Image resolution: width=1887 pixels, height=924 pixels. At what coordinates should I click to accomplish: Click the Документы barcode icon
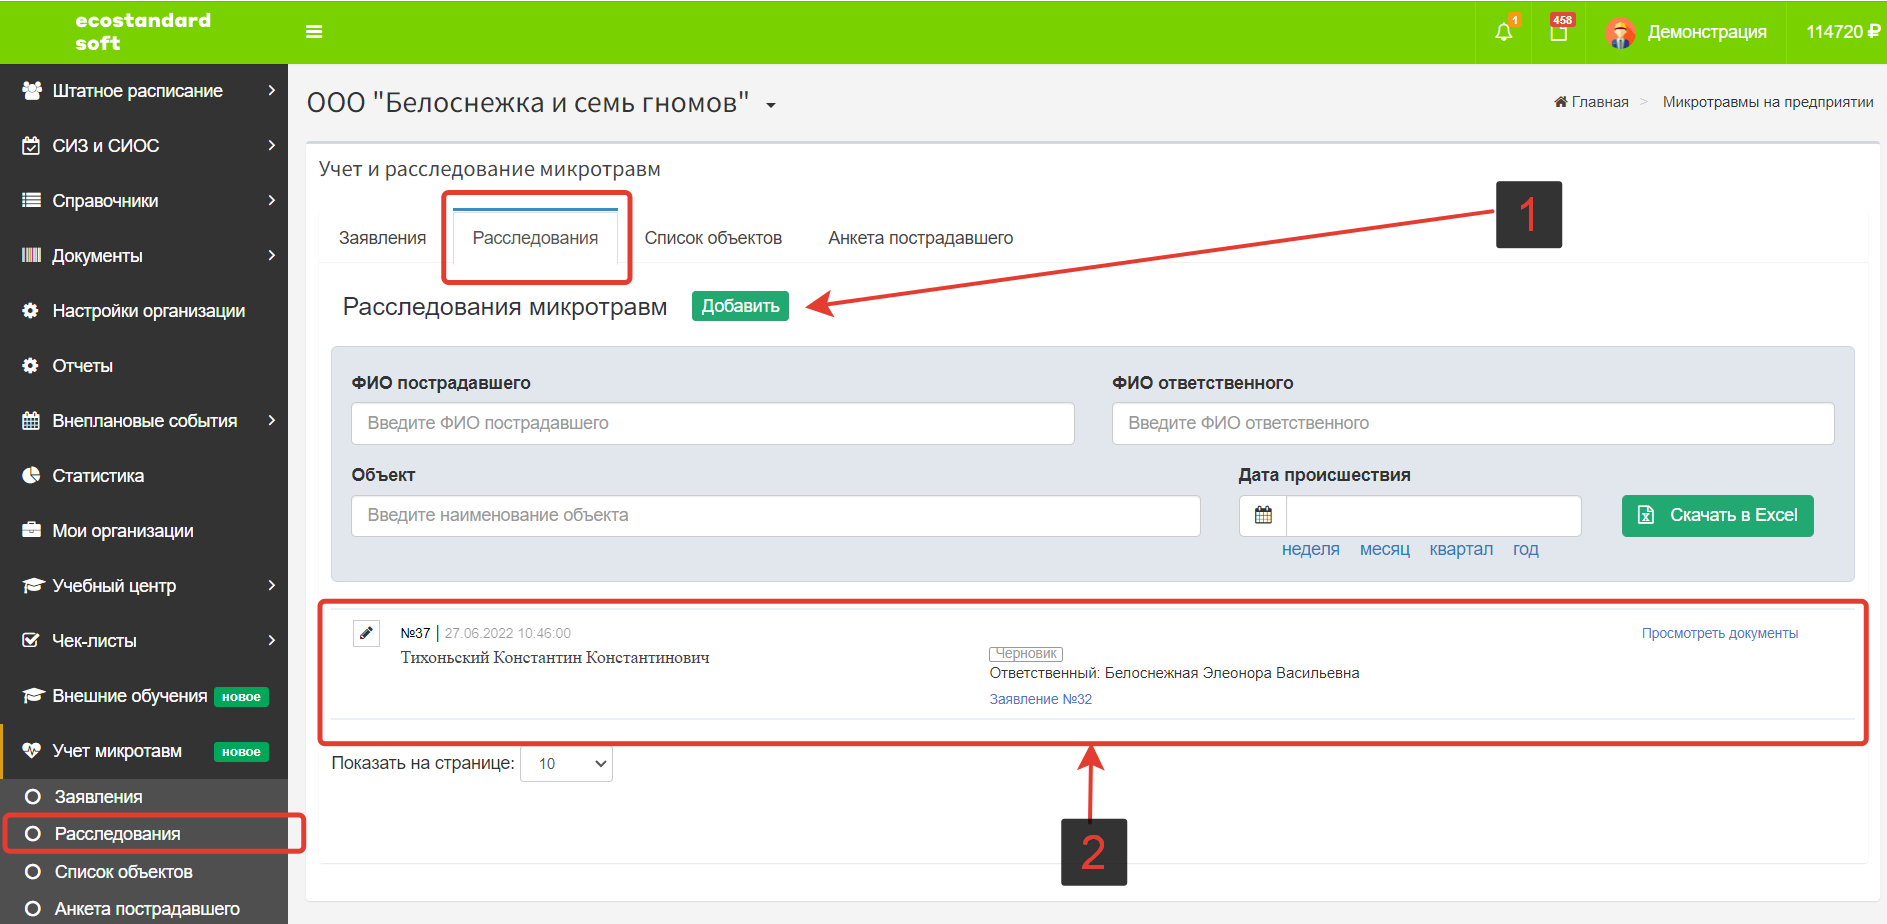pyautogui.click(x=32, y=256)
